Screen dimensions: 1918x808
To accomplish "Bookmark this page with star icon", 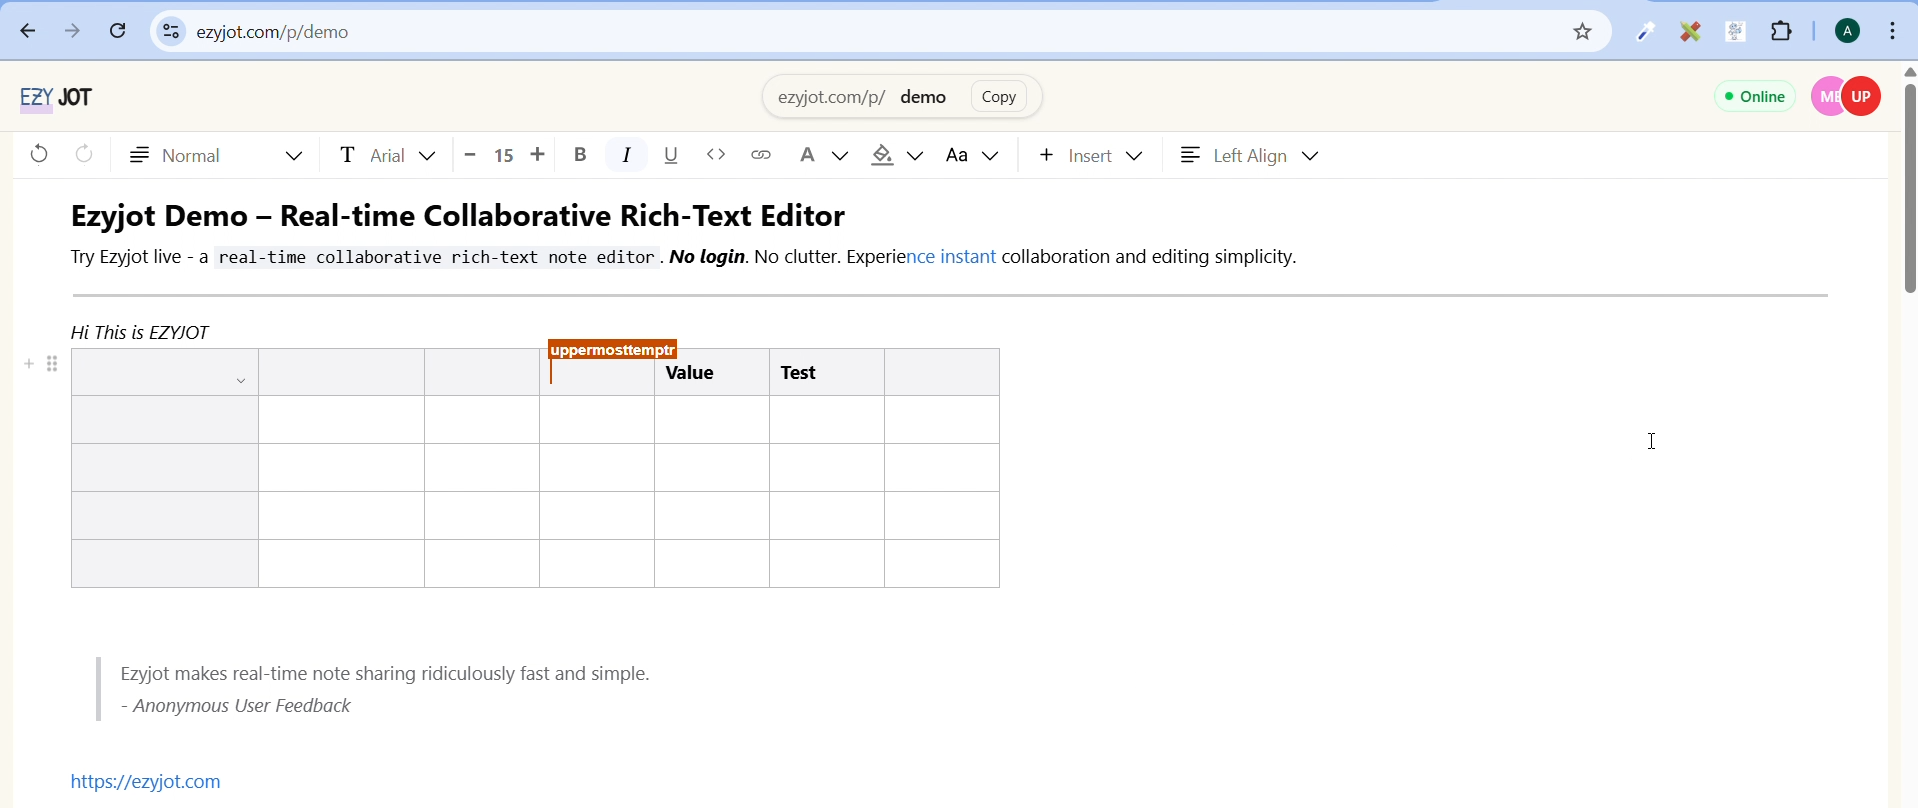I will click(x=1583, y=32).
